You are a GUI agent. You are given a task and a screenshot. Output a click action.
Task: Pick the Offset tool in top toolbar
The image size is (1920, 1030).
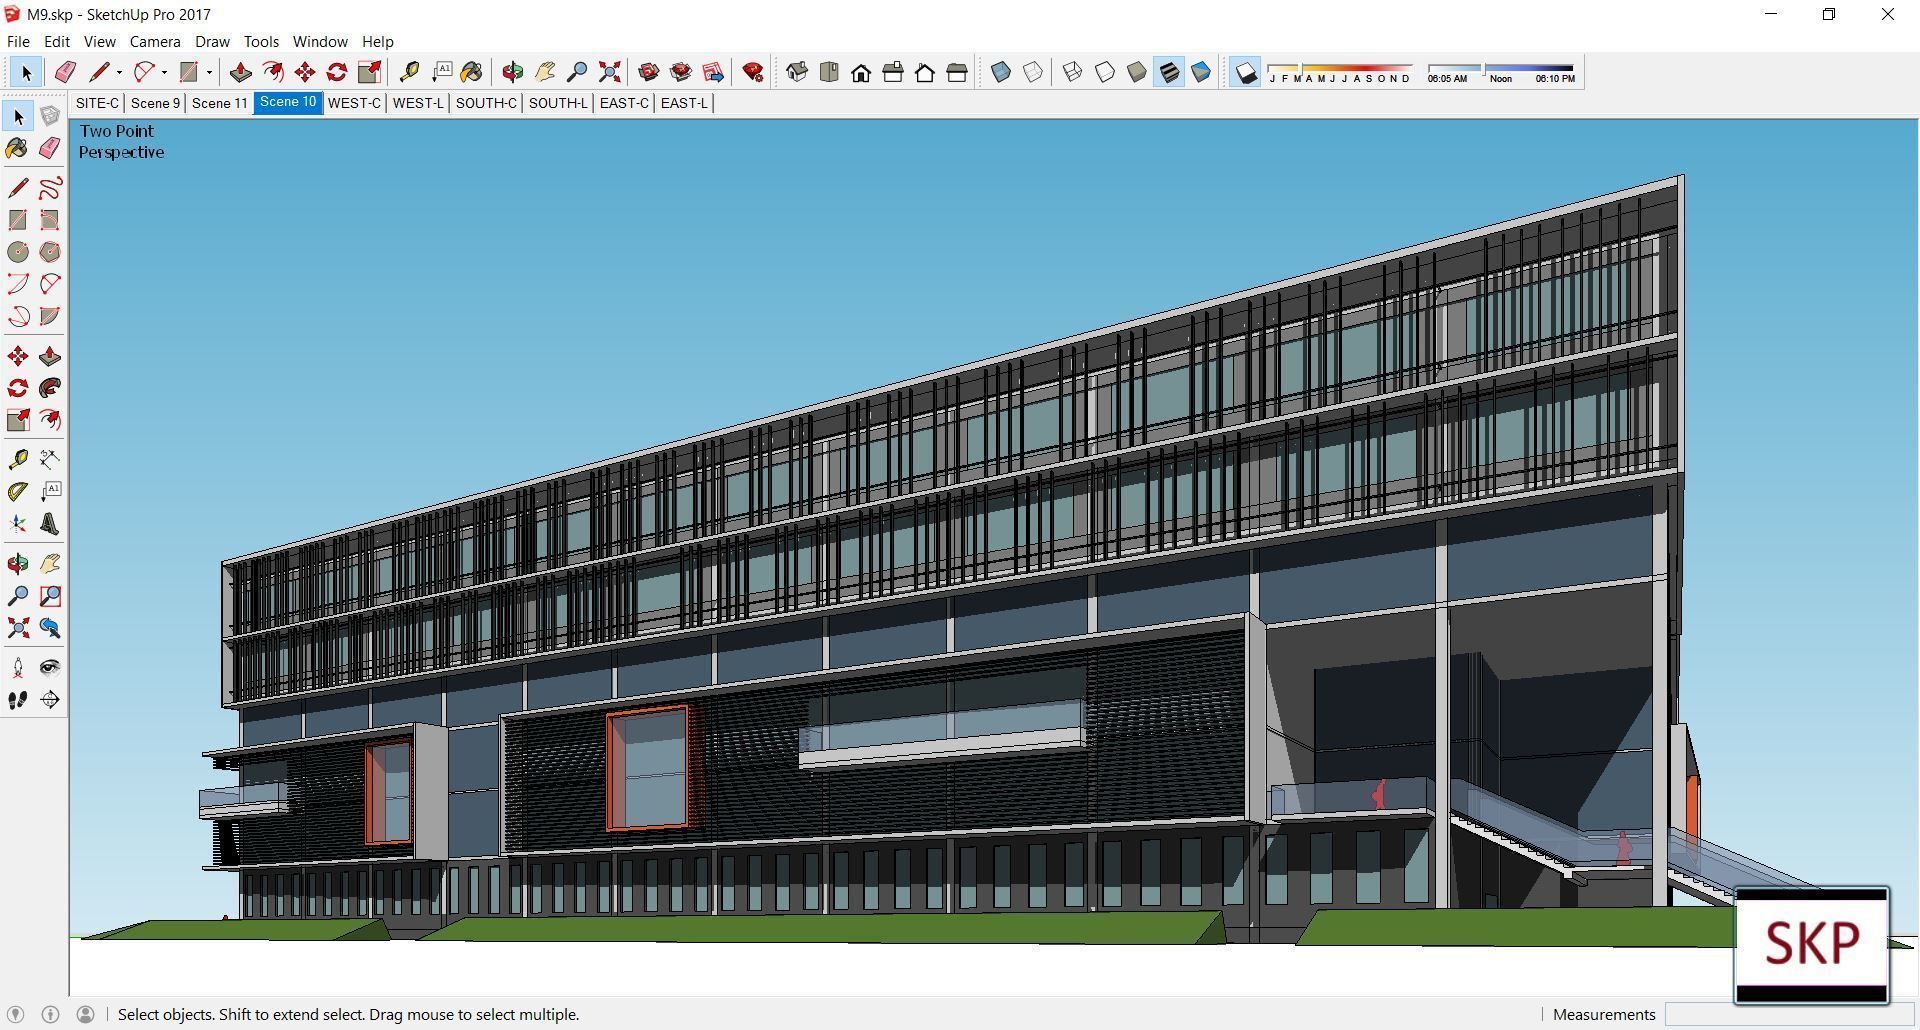(x=272, y=72)
